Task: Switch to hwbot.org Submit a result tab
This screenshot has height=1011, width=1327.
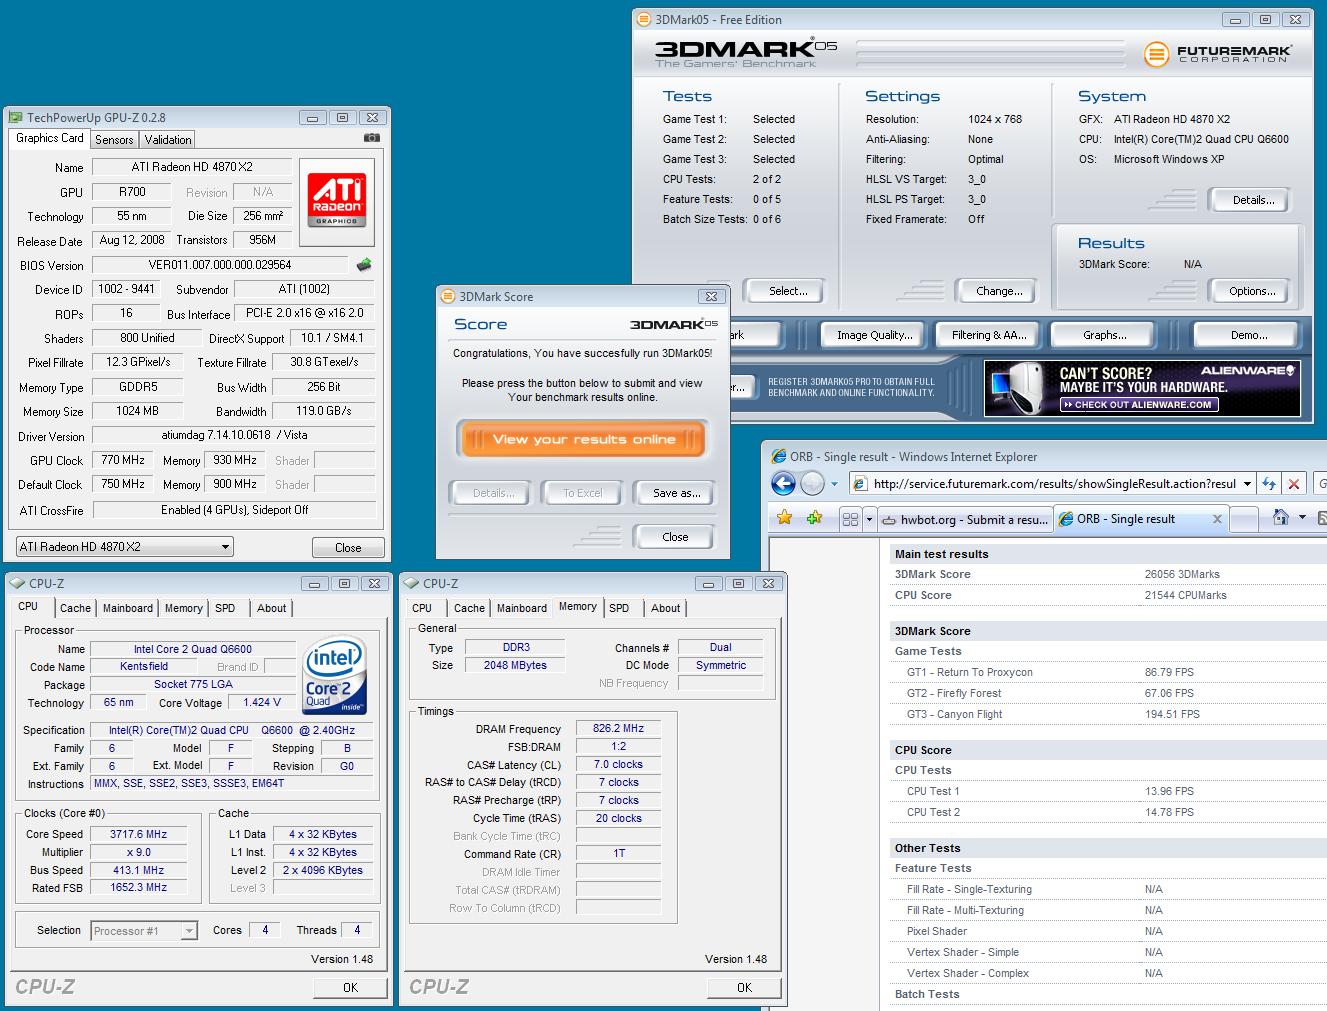Action: pos(965,519)
